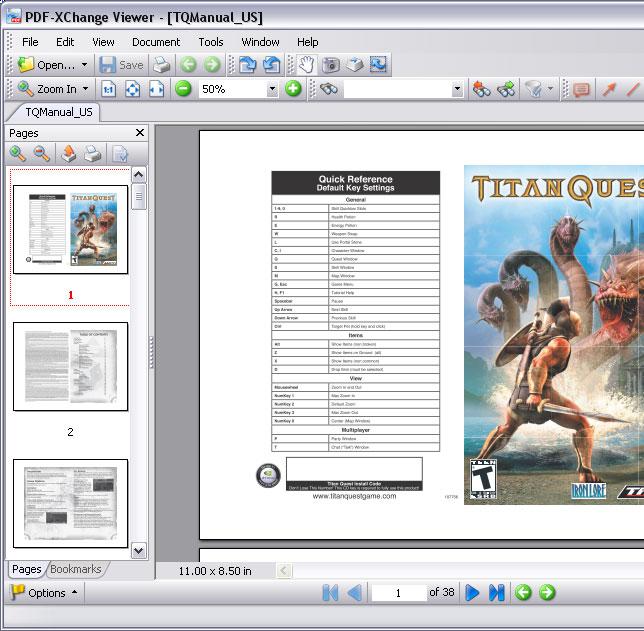The image size is (644, 631).
Task: Open the search field dropdown list
Action: pyautogui.click(x=457, y=89)
